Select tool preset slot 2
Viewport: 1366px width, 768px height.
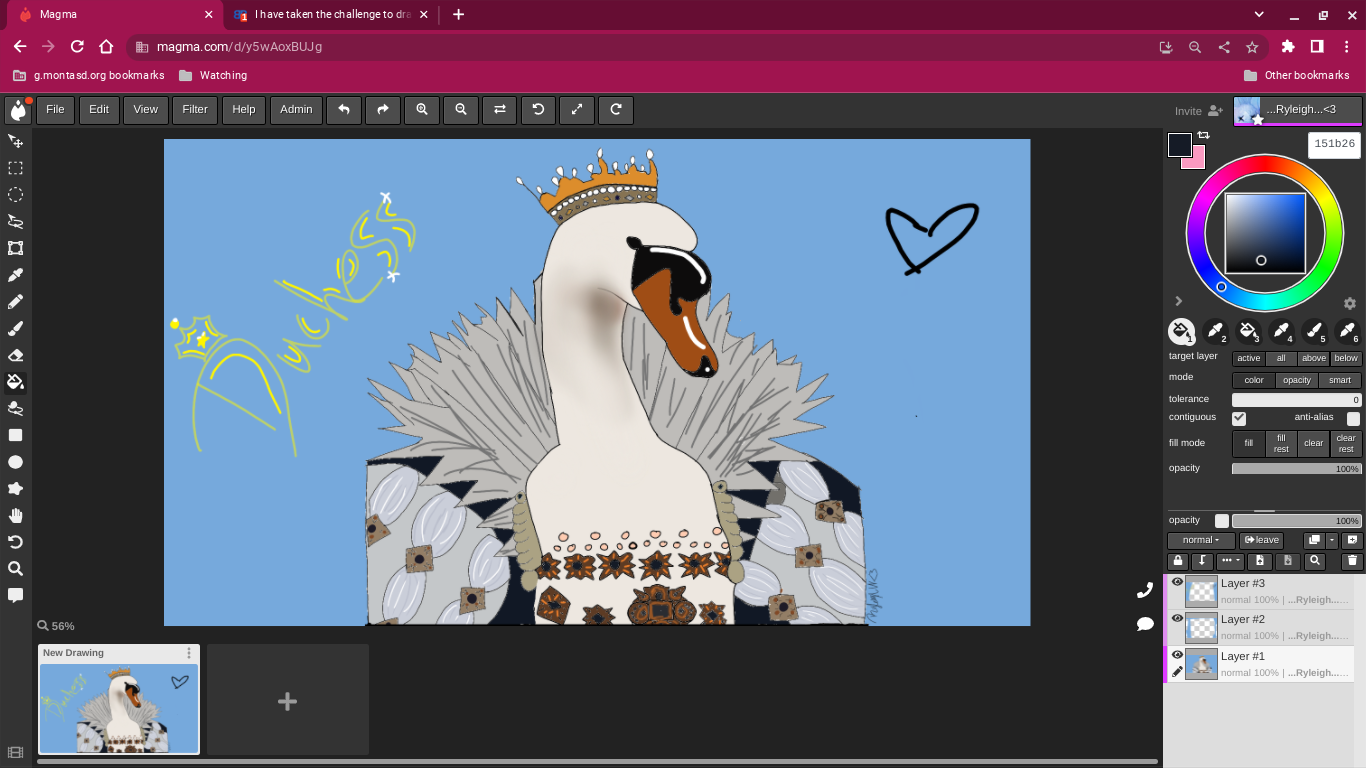pos(1214,331)
